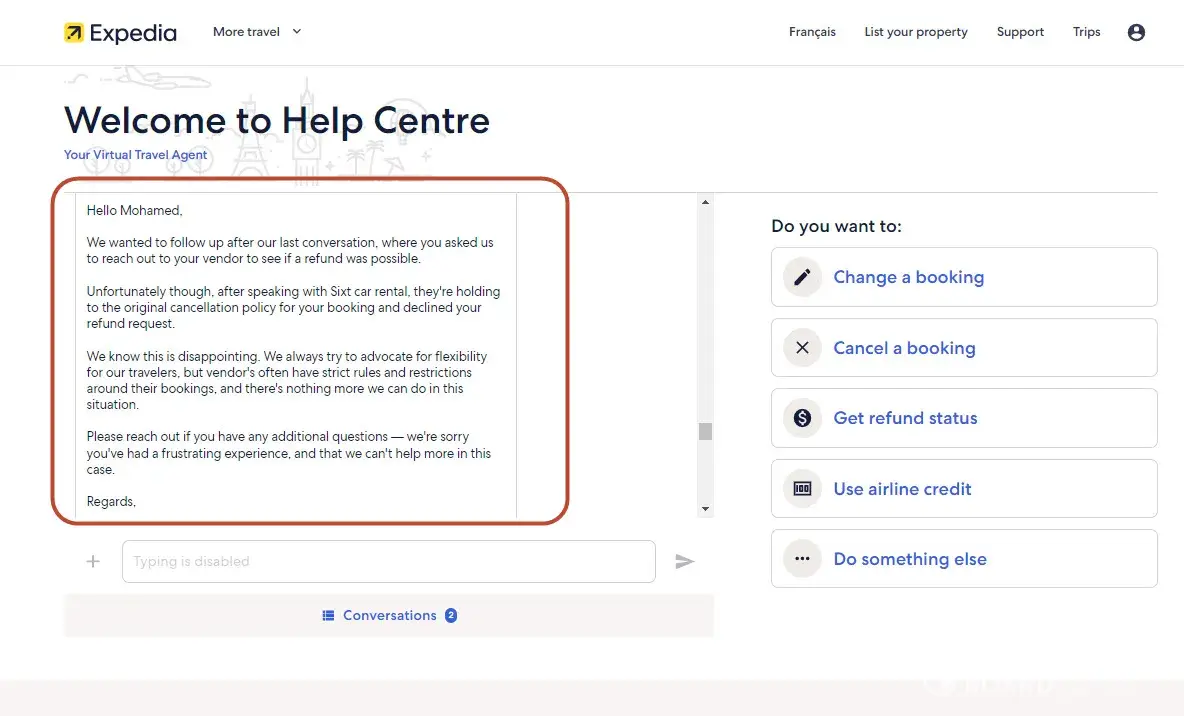The height and width of the screenshot is (716, 1184).
Task: Open the List your property link
Action: click(x=916, y=32)
